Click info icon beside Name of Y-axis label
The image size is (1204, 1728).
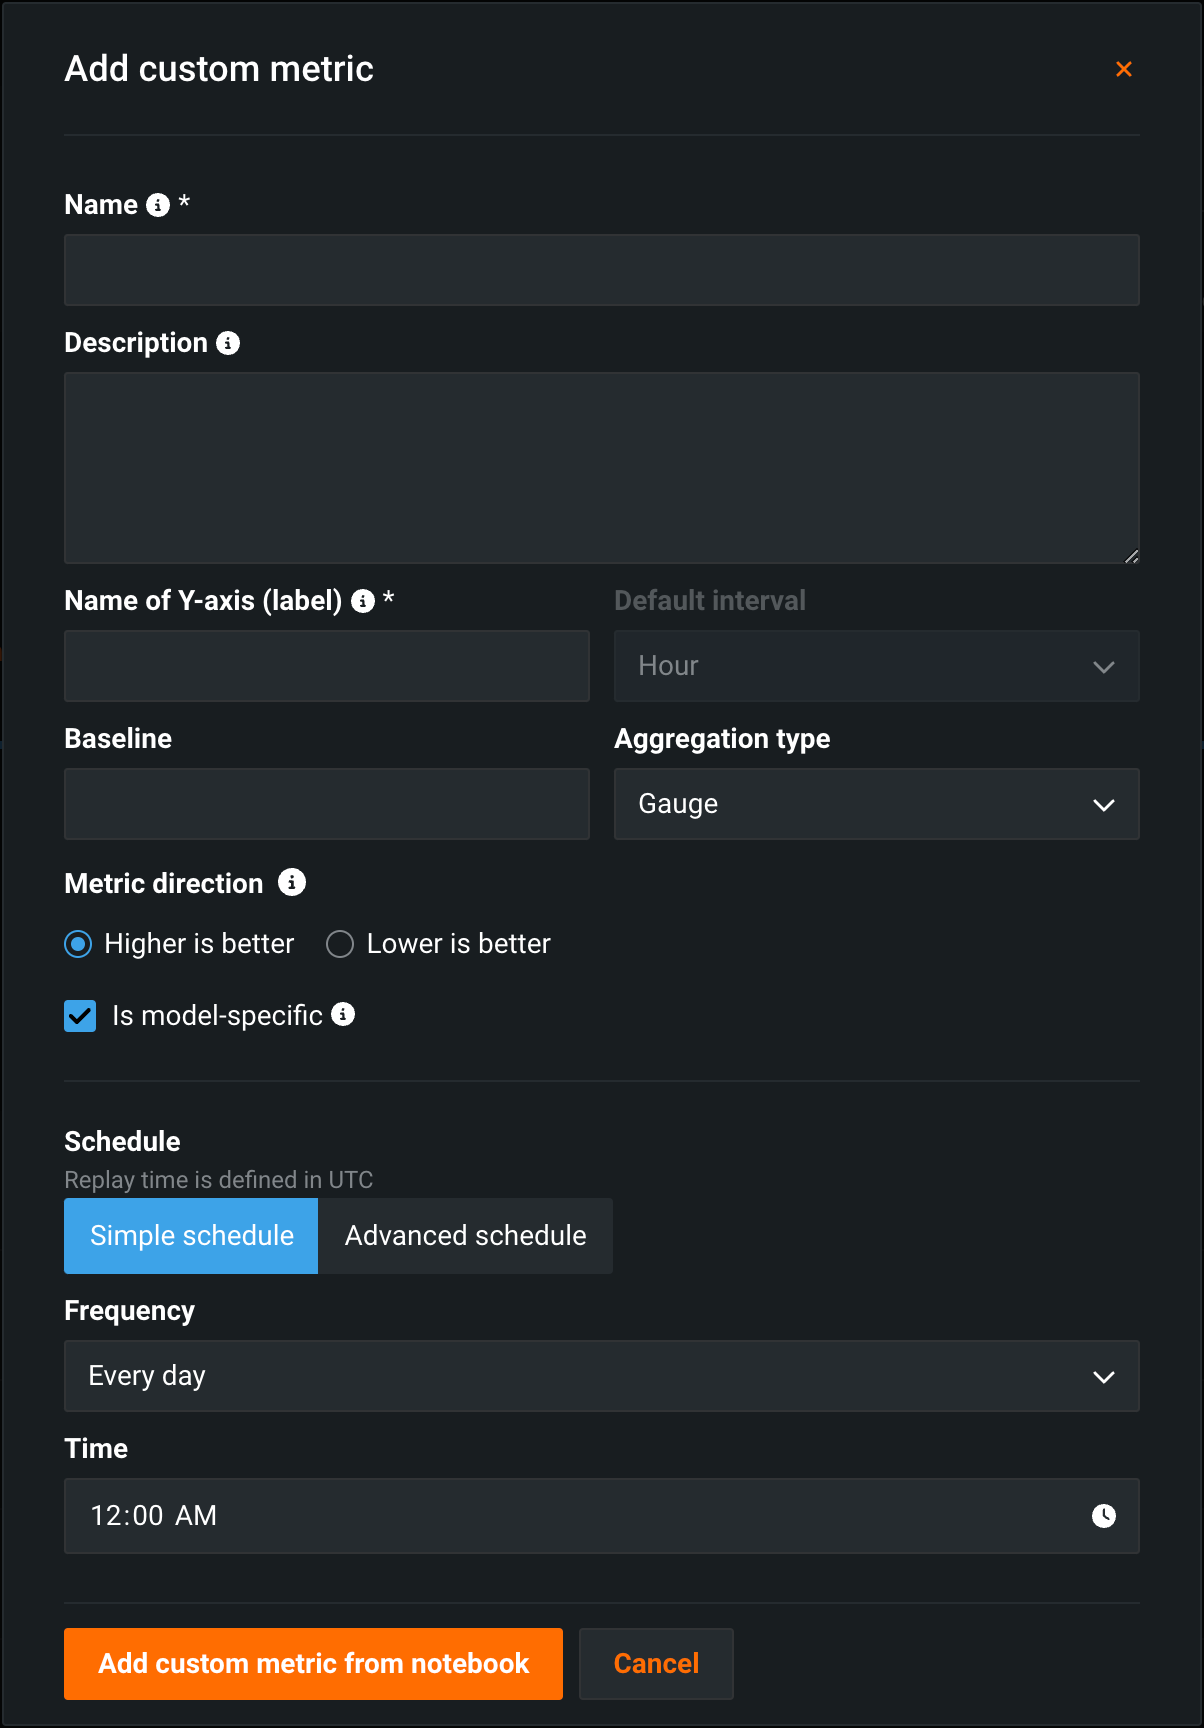click(x=363, y=601)
